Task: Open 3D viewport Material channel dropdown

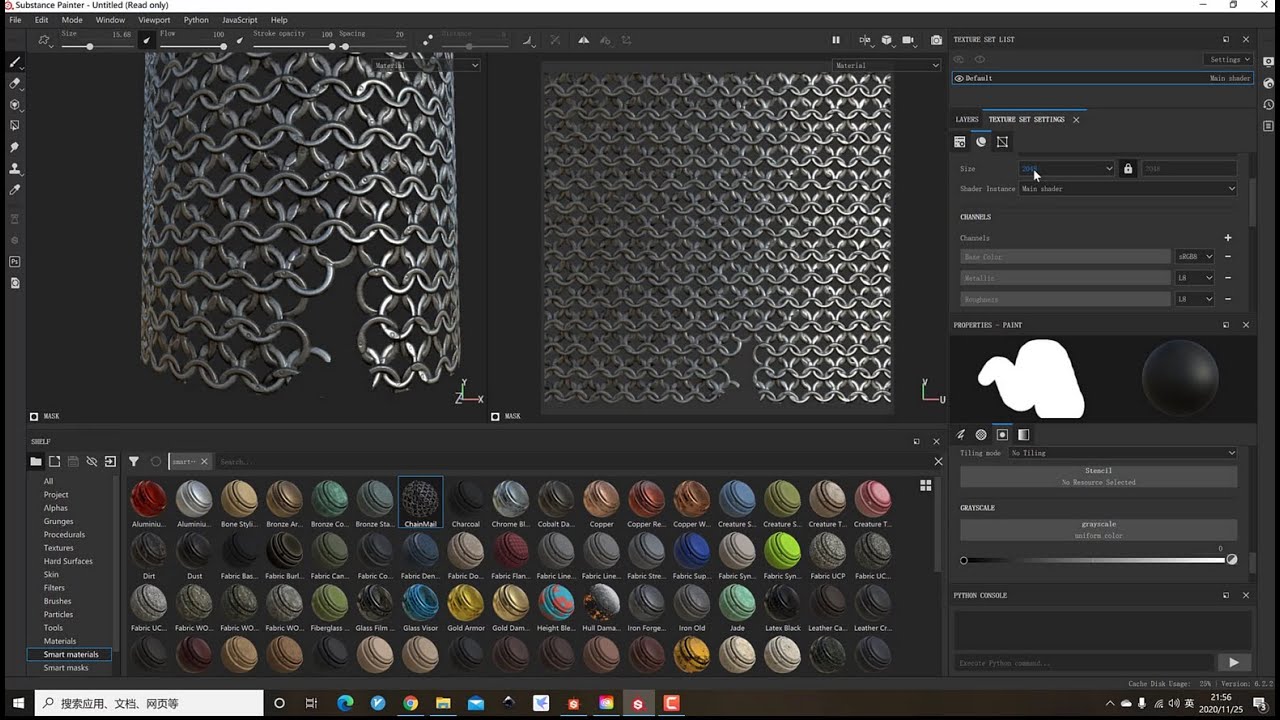Action: coord(426,66)
